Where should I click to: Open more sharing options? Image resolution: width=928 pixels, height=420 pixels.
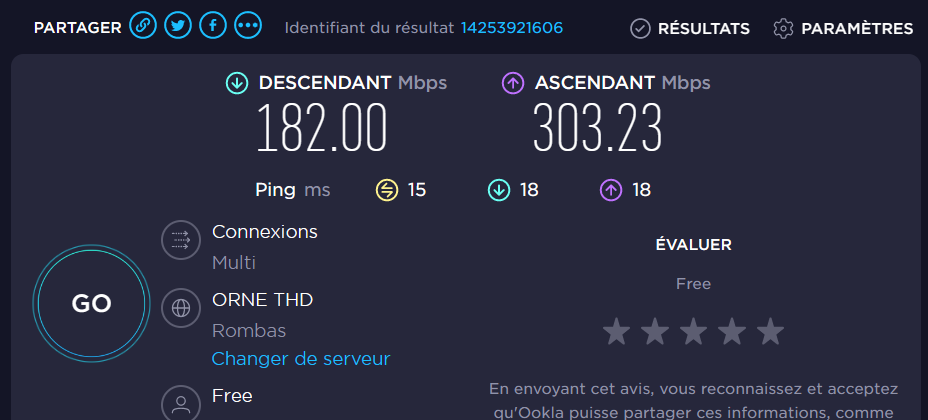coord(247,27)
